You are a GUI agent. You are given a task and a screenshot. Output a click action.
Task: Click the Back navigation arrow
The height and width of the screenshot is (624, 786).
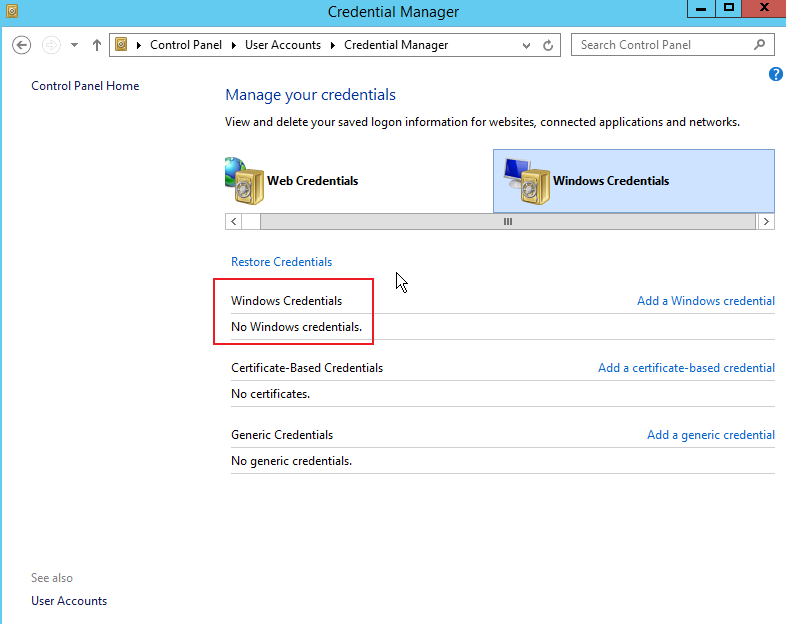pyautogui.click(x=22, y=45)
